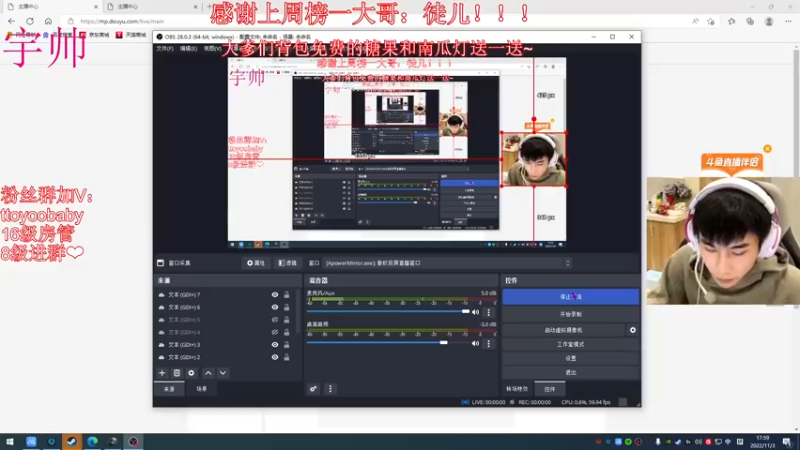Image resolution: width=800 pixels, height=450 pixels.
Task: Open OBS Studio taskbar icon
Action: [133, 441]
